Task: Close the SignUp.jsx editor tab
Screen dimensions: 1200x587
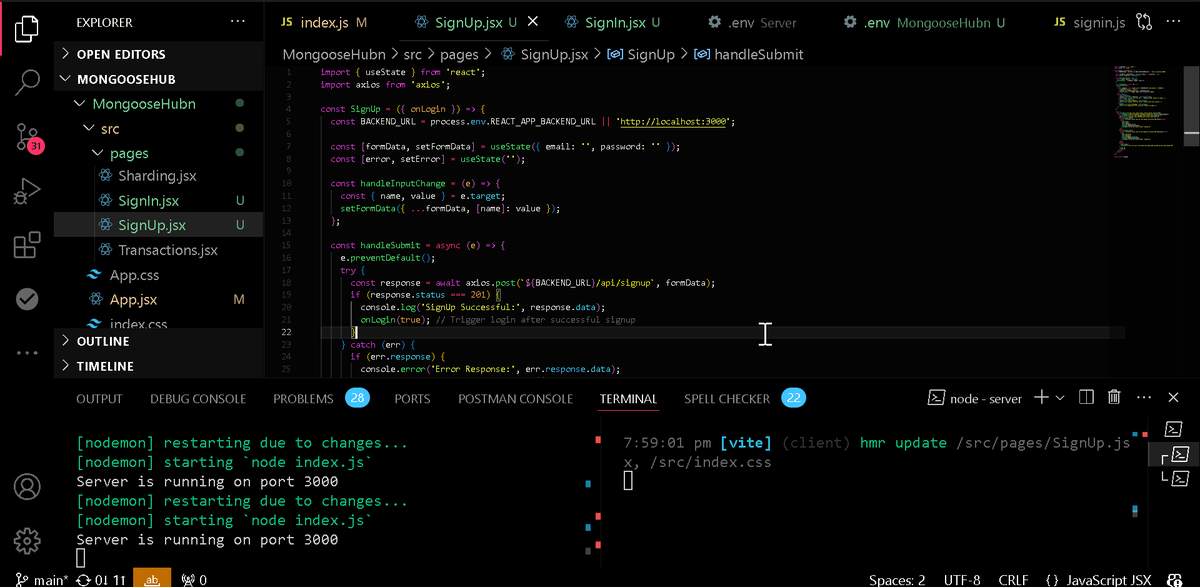Action: [534, 22]
